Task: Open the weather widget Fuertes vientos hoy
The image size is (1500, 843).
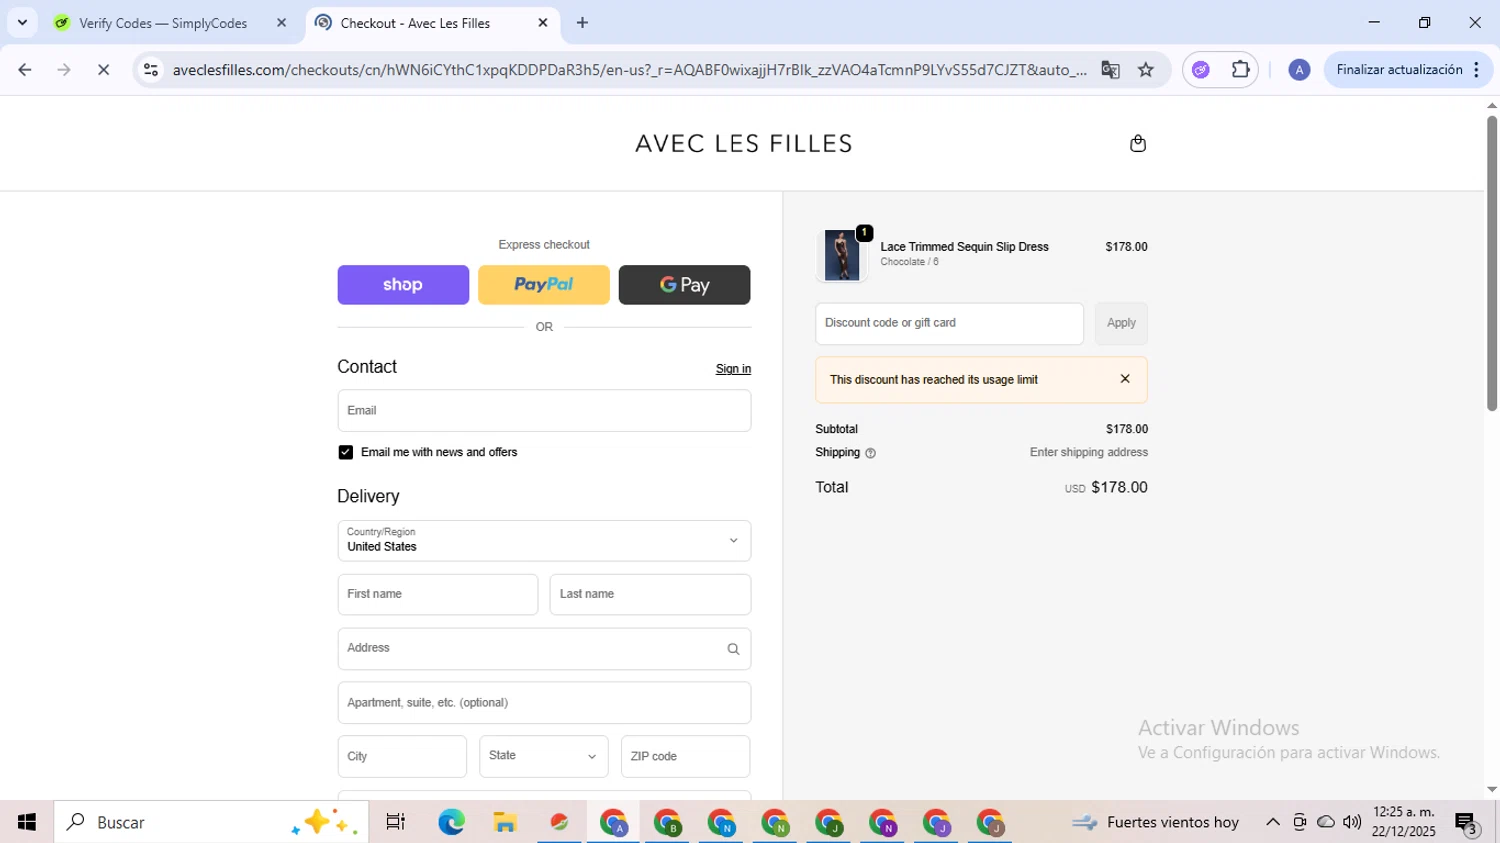Action: tap(1156, 822)
